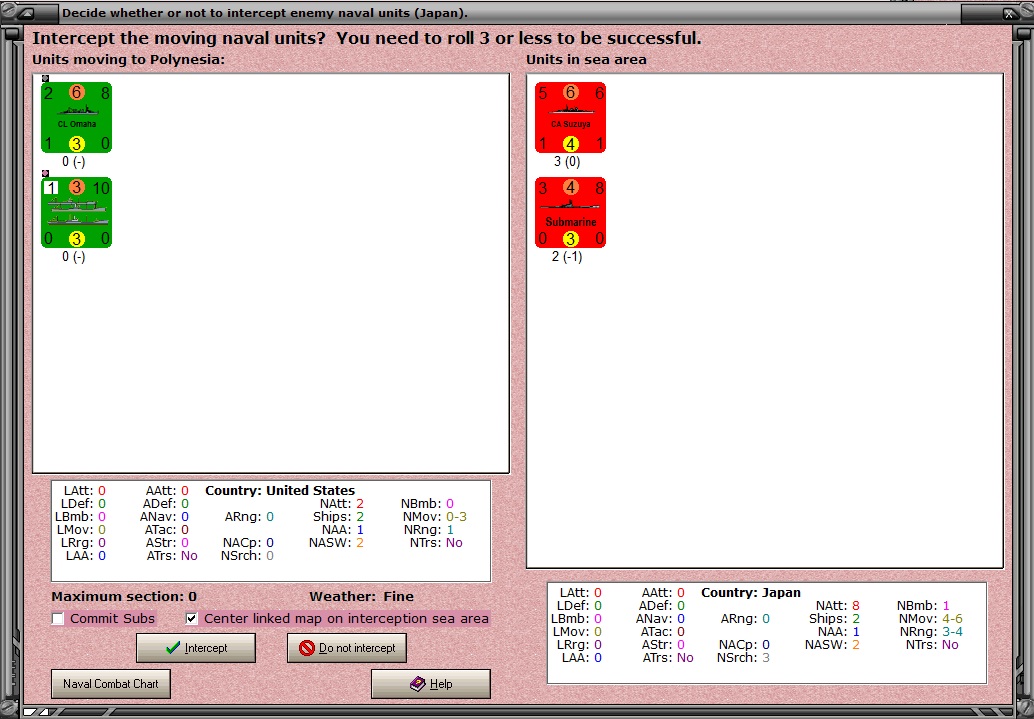Select the CA Suzuya cruiser counter

[x=570, y=117]
